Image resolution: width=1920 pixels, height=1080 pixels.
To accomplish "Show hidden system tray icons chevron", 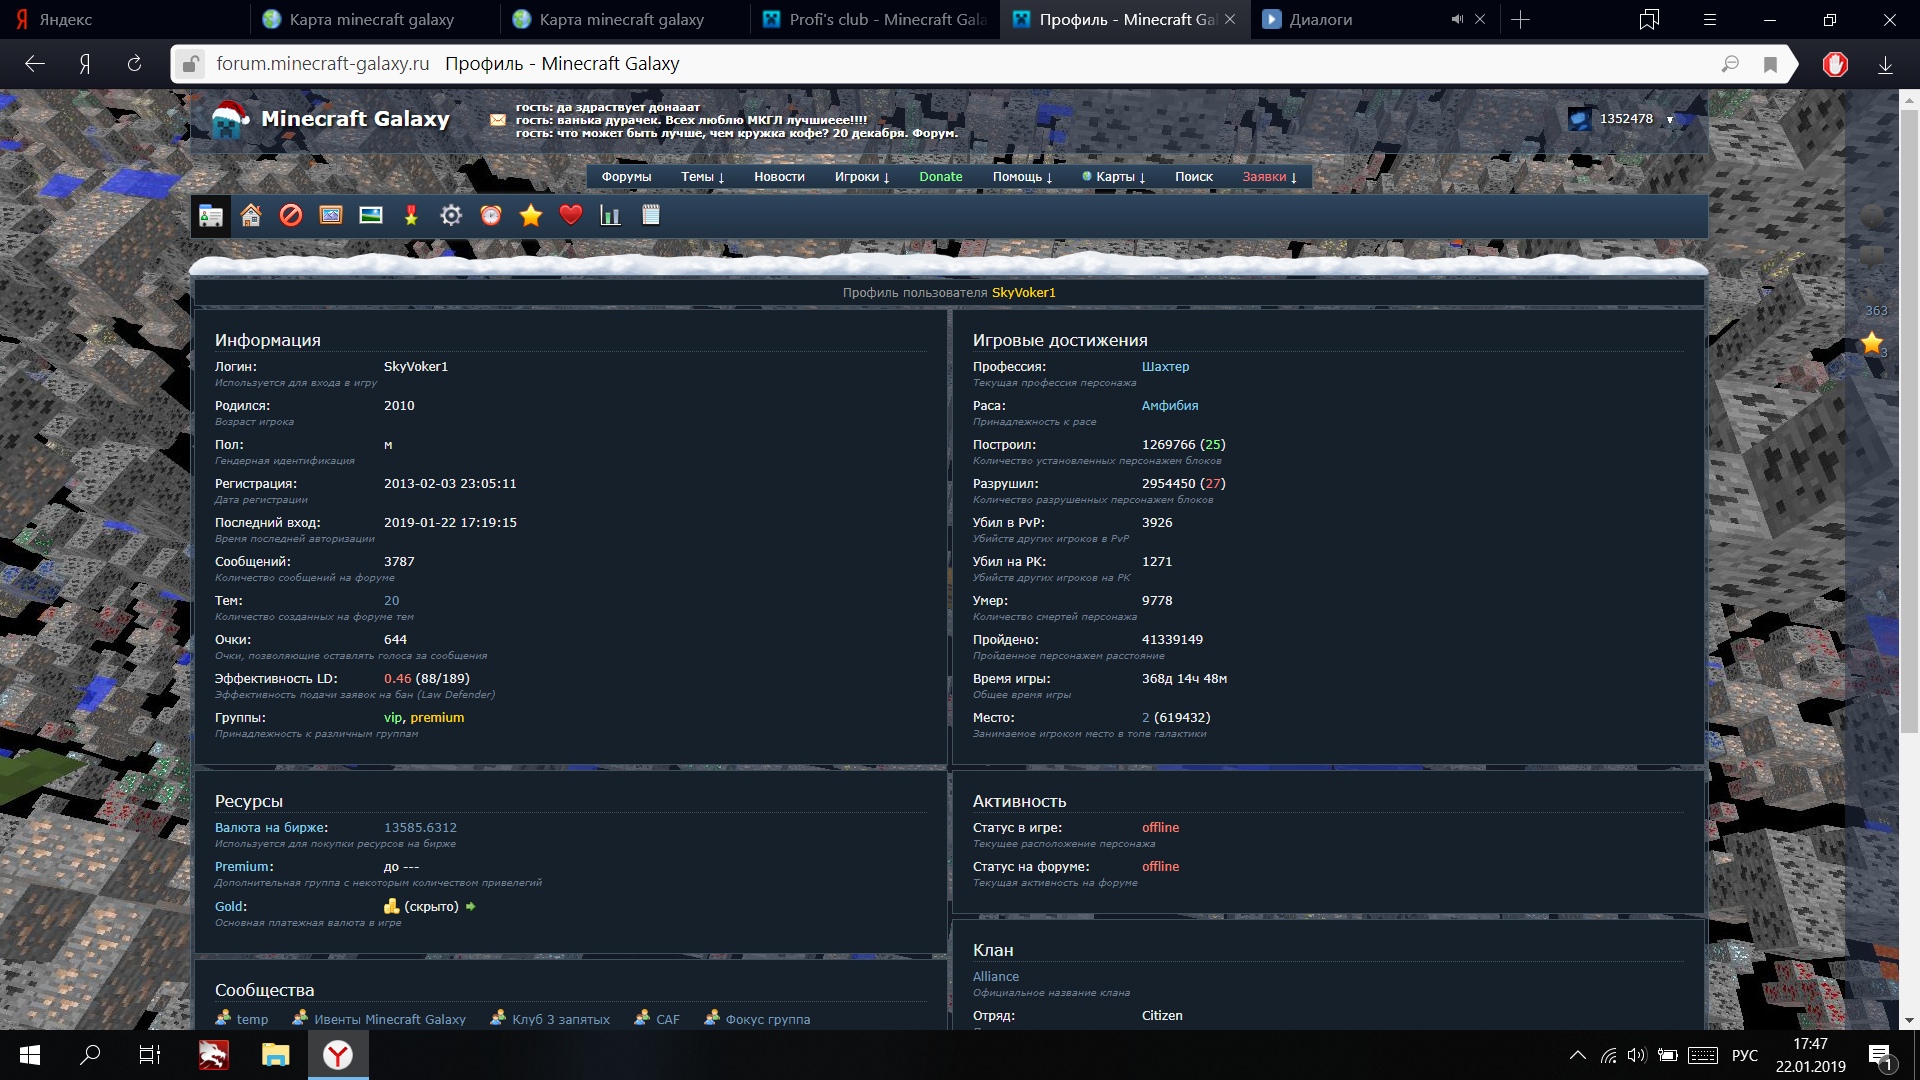I will coord(1577,1055).
